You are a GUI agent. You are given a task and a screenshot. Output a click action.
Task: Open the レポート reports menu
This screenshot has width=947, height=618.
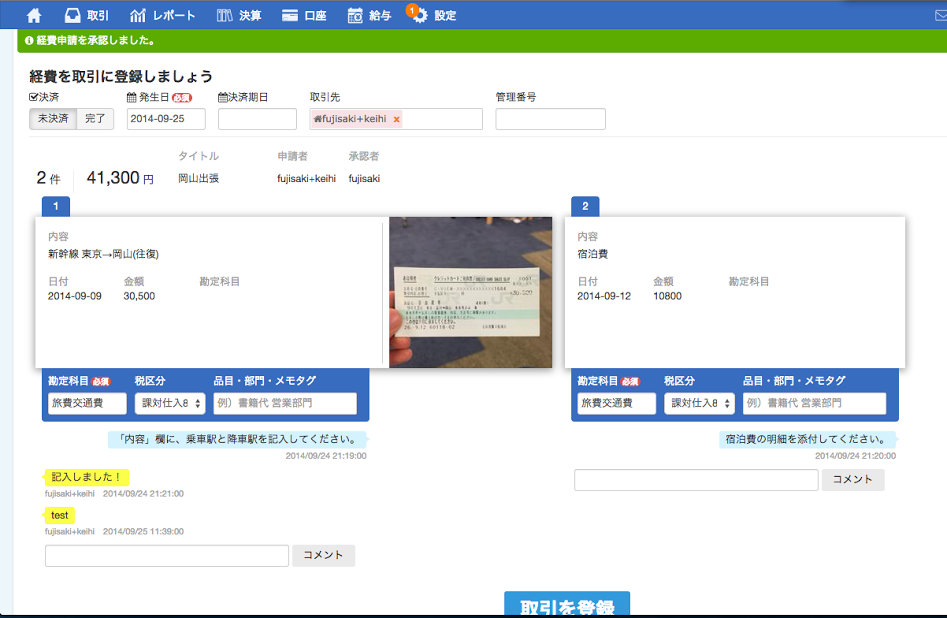[x=162, y=15]
